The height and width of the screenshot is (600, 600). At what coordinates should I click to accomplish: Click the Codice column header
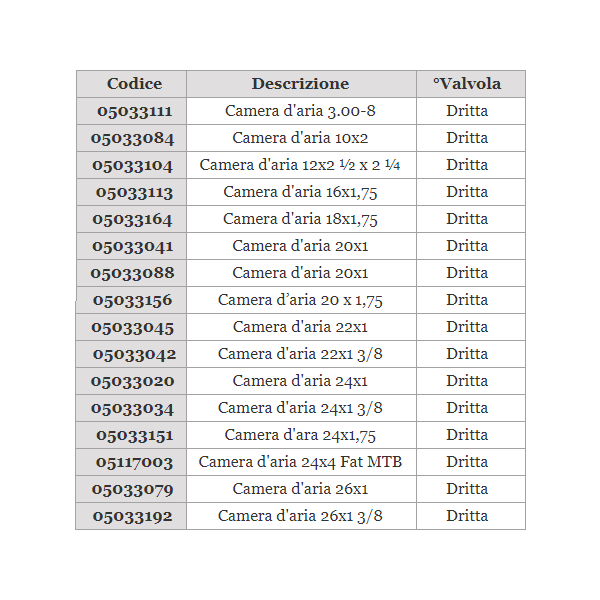pyautogui.click(x=134, y=84)
